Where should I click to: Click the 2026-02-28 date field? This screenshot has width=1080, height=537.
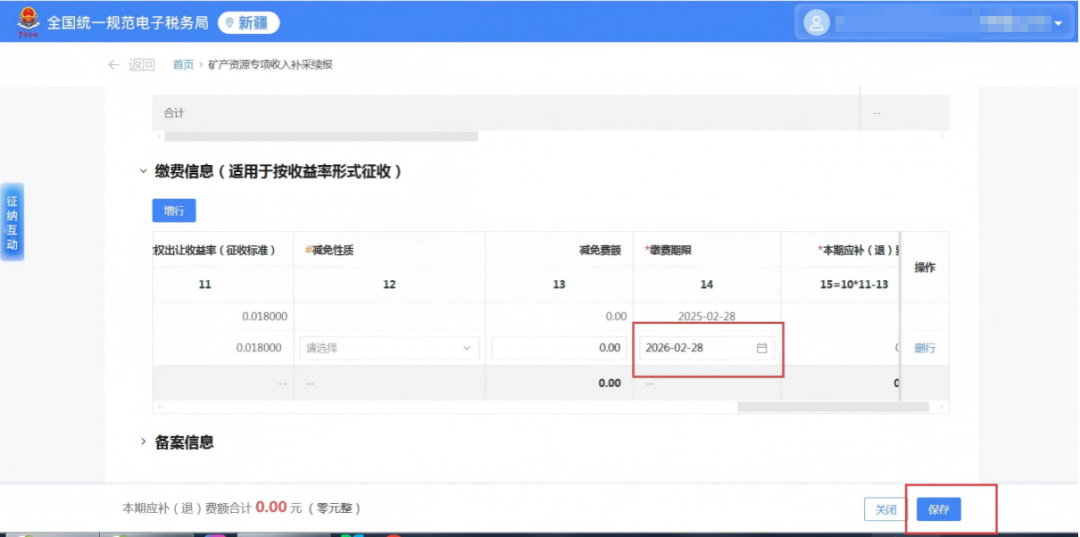tap(707, 348)
